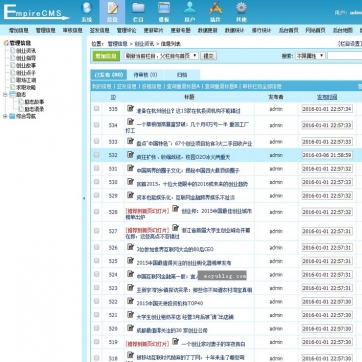Tick the checkbox for ID 519
Screen dimensions: 362x362
[x=97, y=341]
